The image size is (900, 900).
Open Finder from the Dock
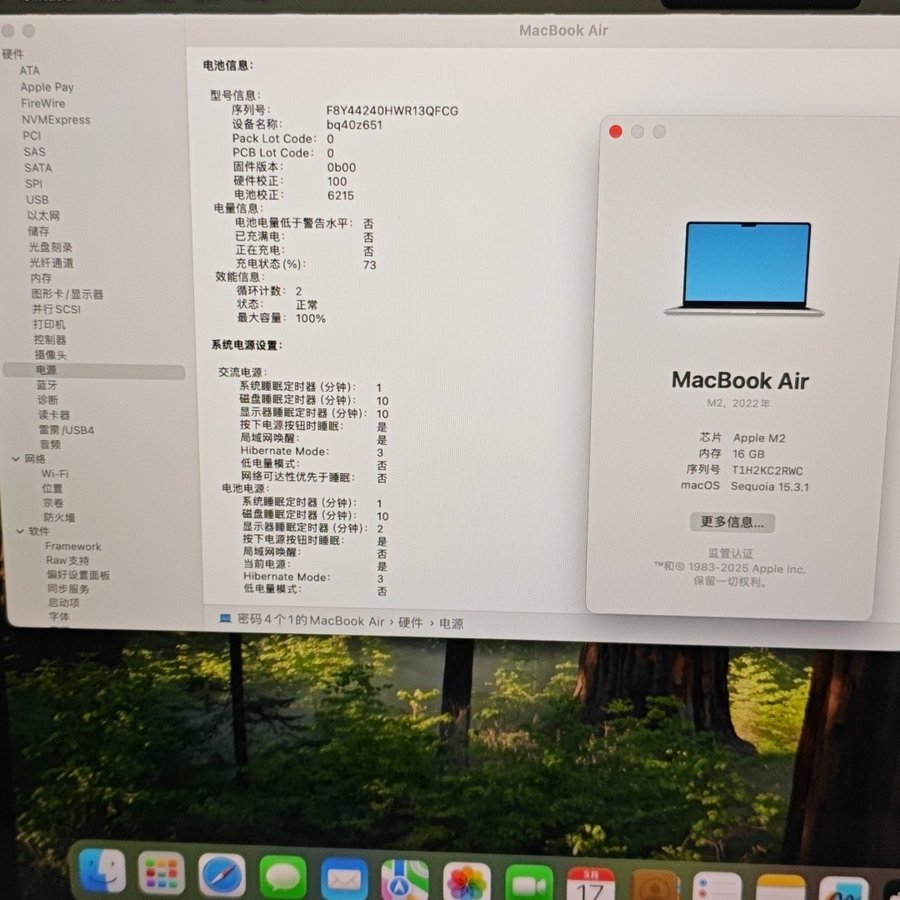point(102,873)
